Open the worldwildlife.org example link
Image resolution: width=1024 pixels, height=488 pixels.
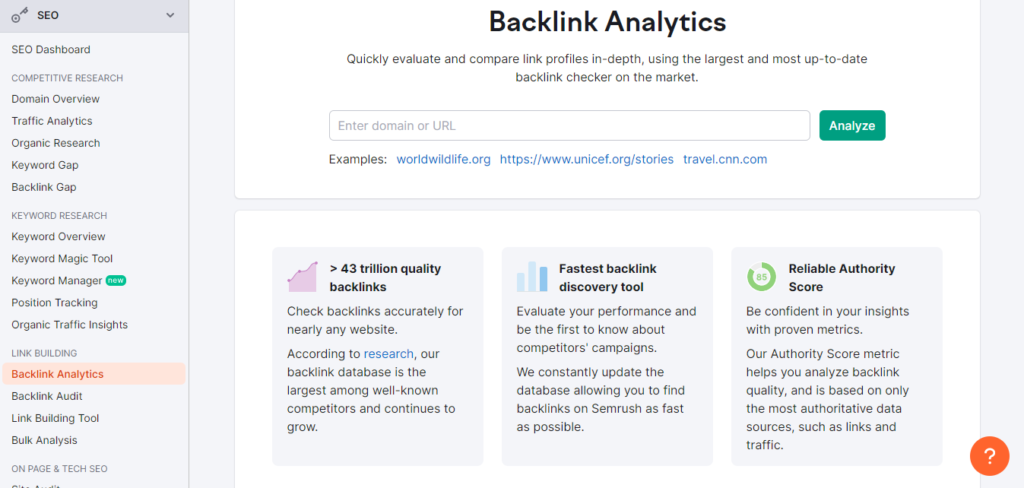(443, 159)
